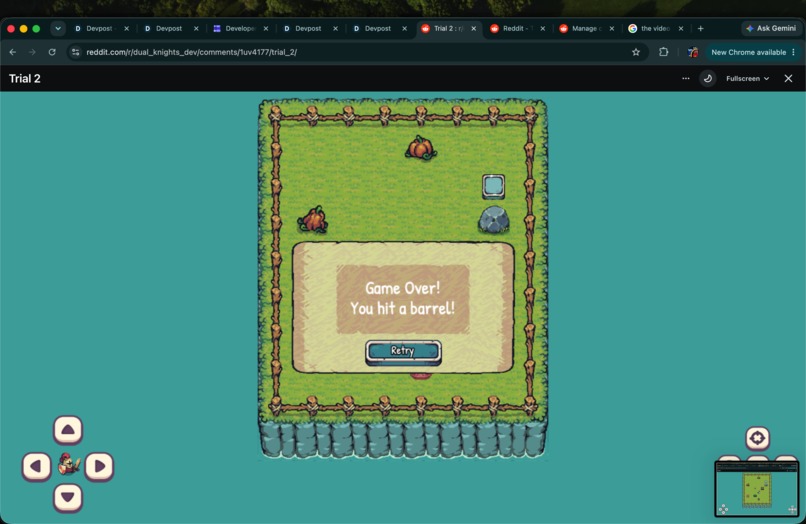Expand the tab search dropdown arrow
The height and width of the screenshot is (524, 806).
click(58, 28)
